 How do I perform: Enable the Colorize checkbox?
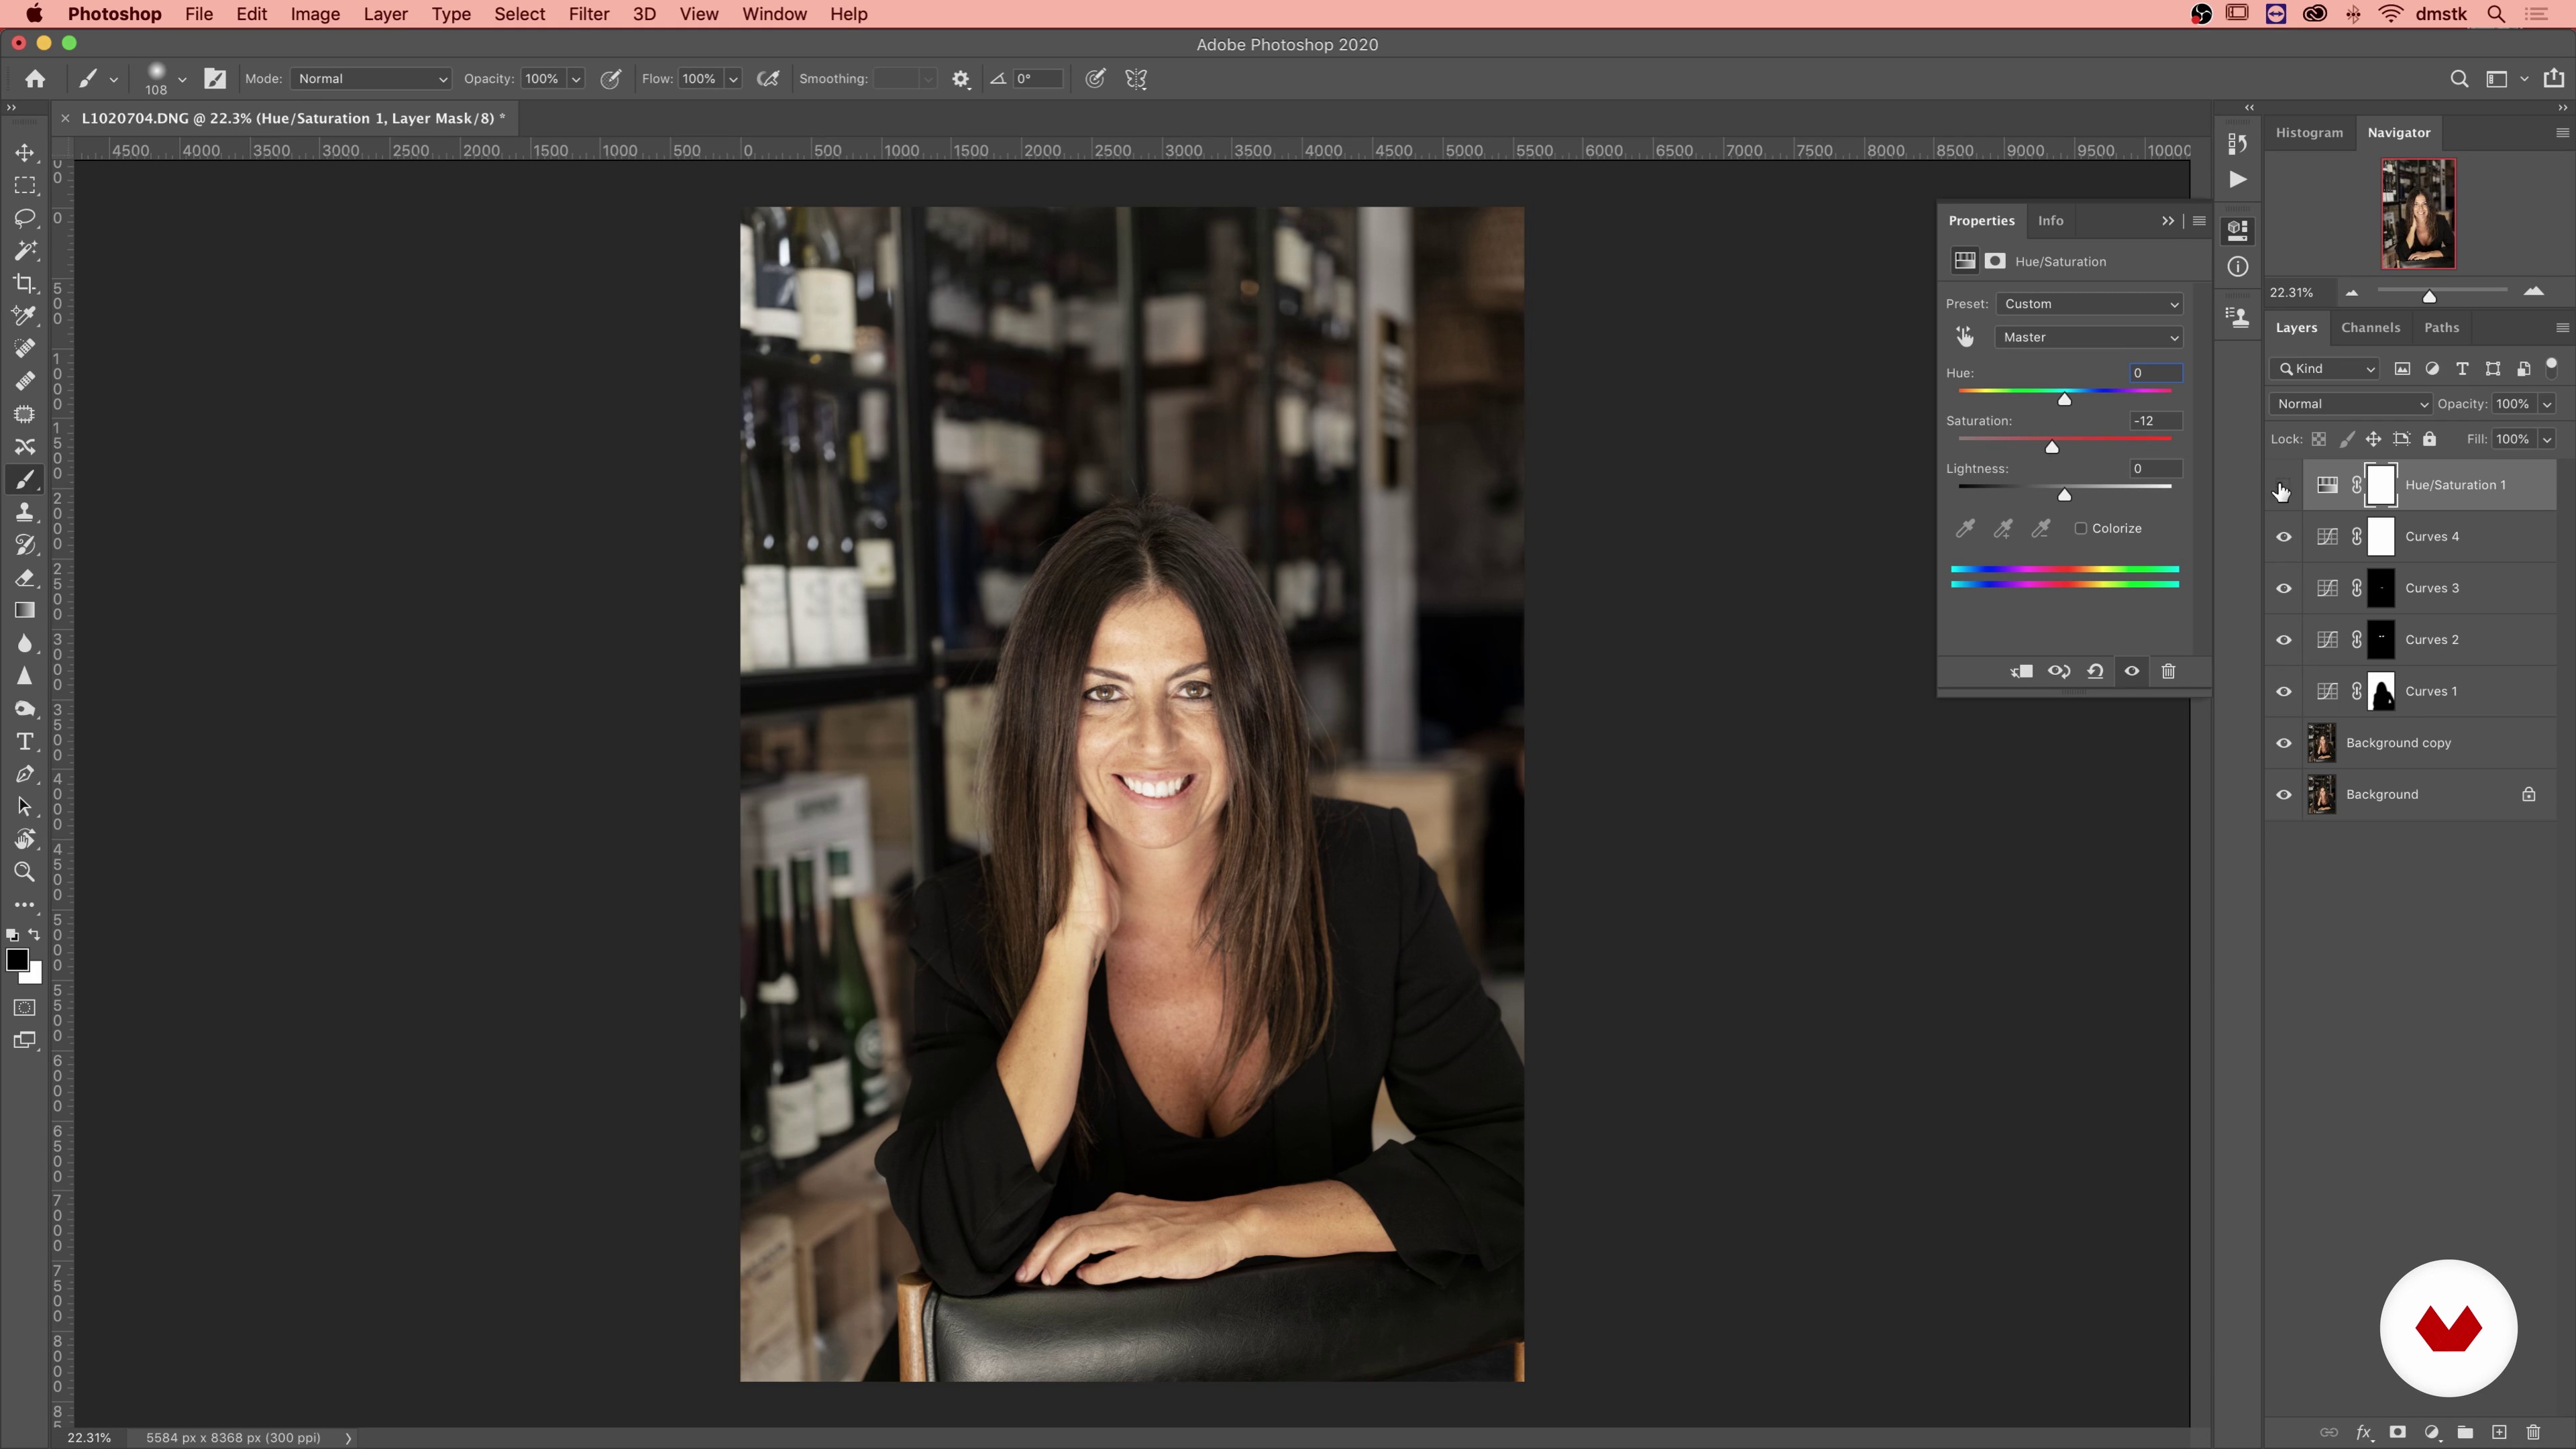[x=2081, y=528]
